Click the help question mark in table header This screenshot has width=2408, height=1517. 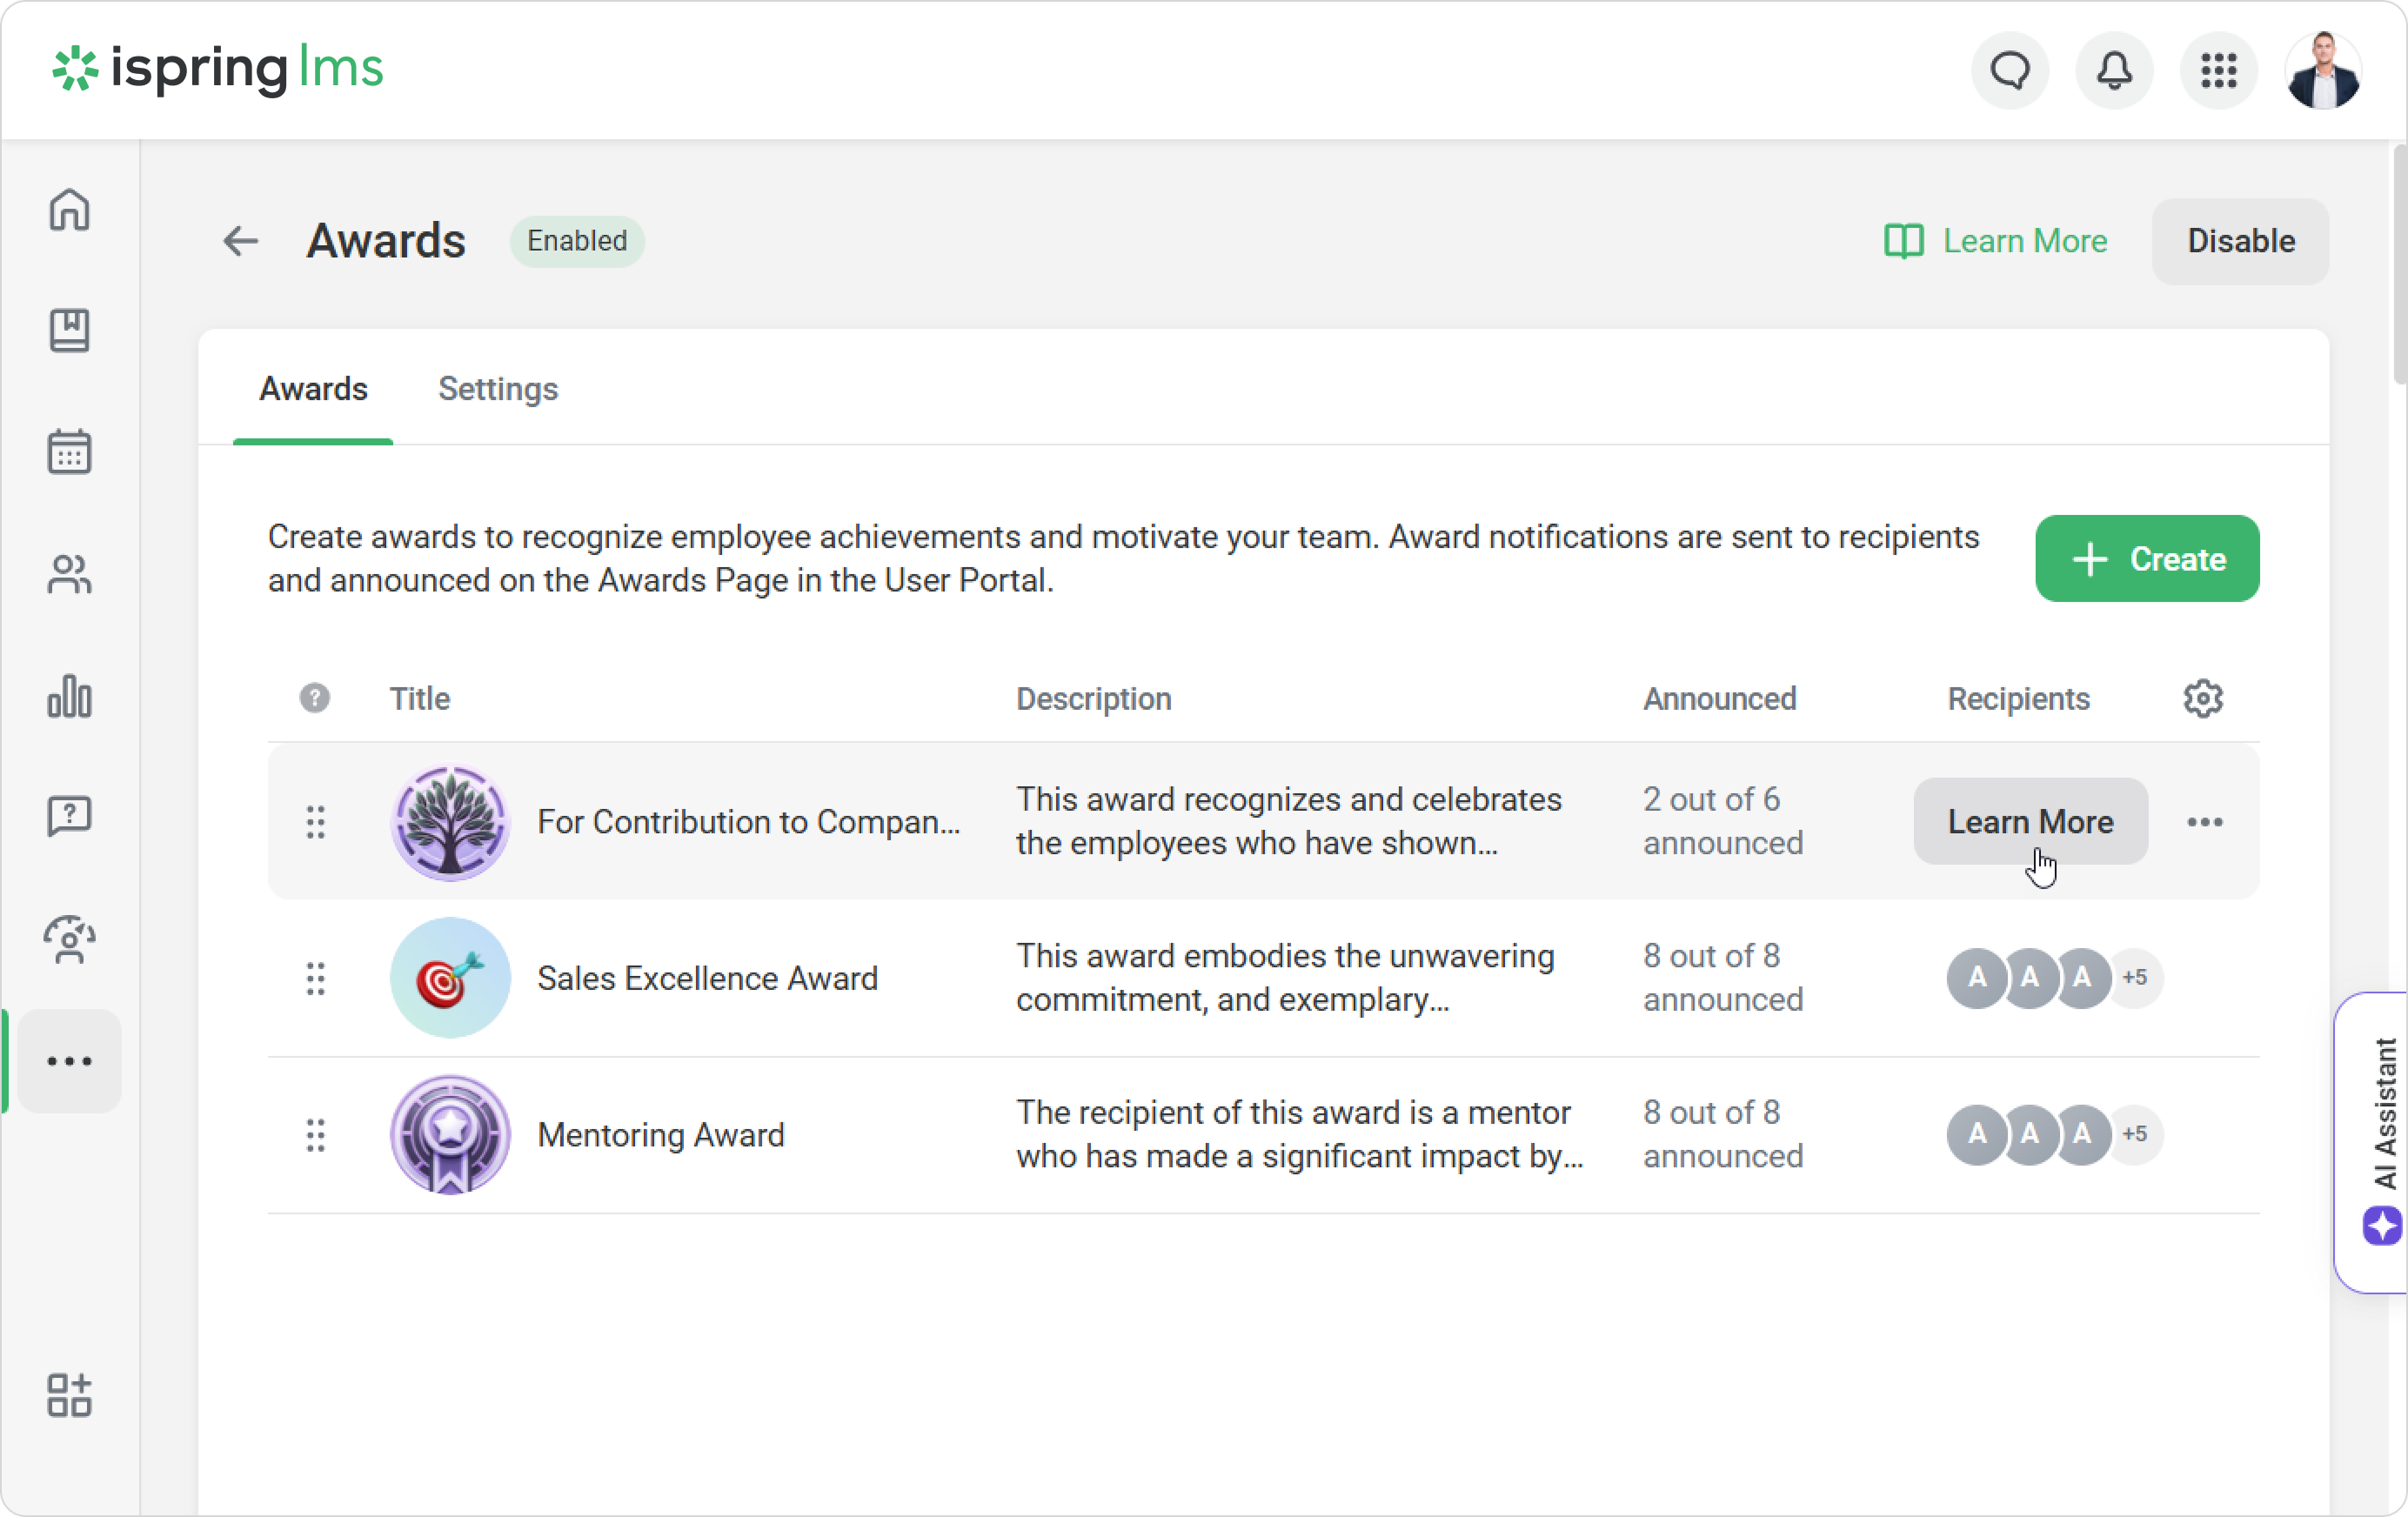coord(315,699)
